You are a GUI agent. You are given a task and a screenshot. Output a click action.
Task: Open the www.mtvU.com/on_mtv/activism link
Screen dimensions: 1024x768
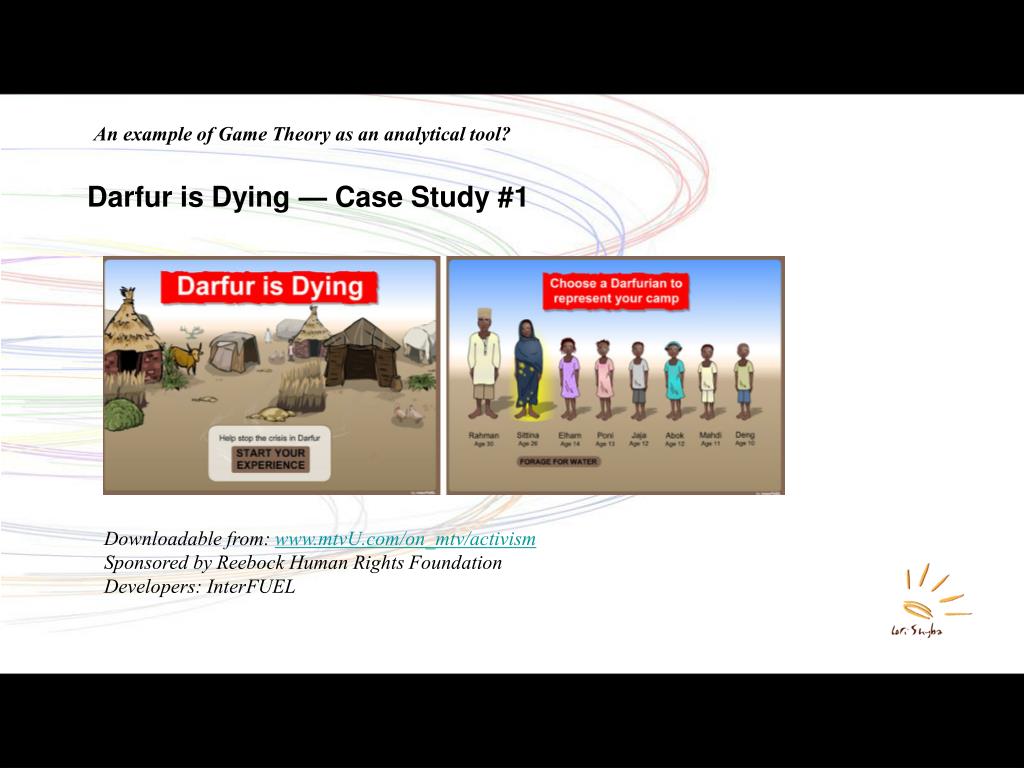pos(405,539)
